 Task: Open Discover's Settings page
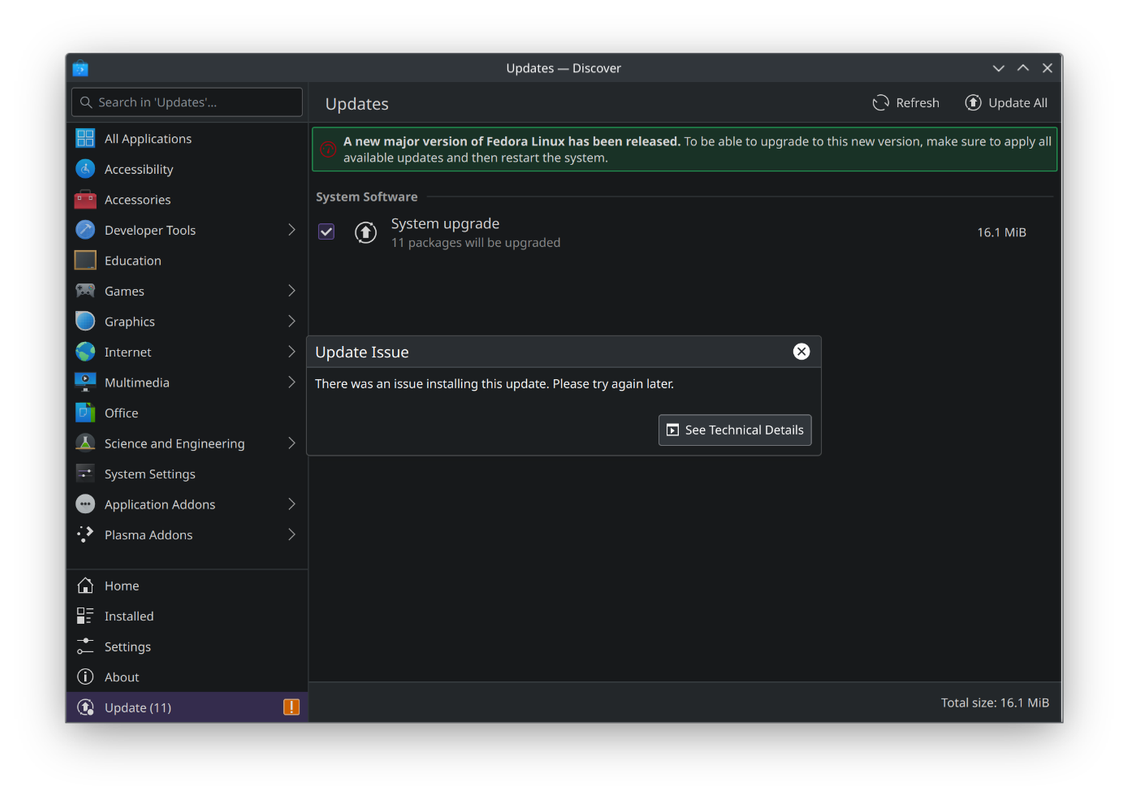(x=187, y=646)
